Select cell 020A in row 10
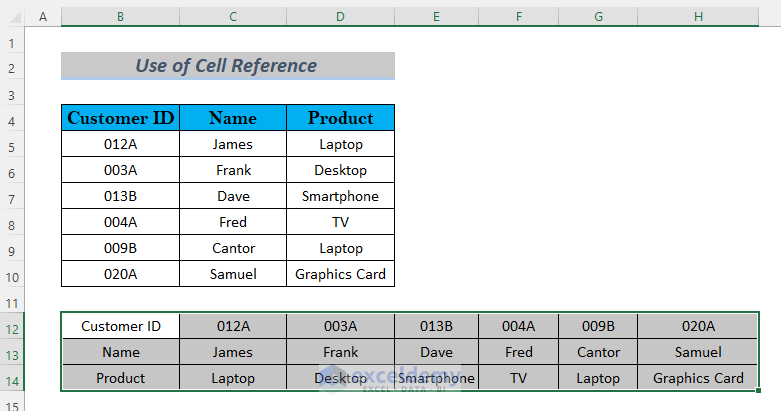Image resolution: width=781 pixels, height=411 pixels. (x=120, y=274)
